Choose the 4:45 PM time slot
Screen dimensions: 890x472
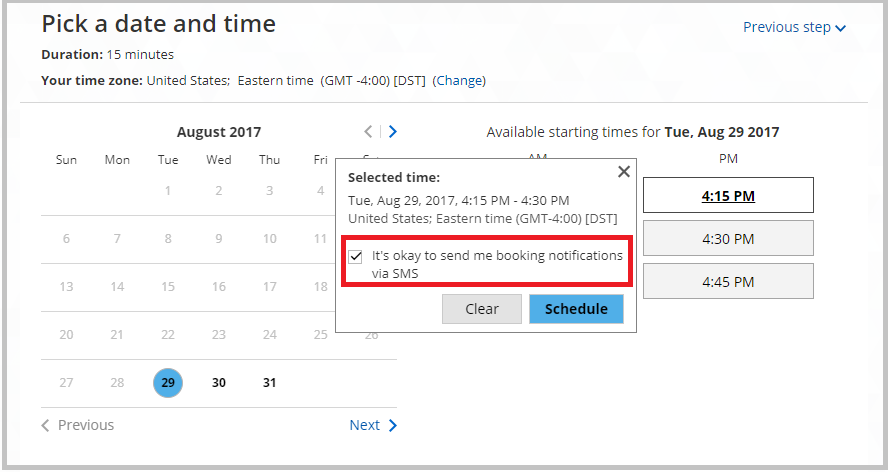pos(728,282)
